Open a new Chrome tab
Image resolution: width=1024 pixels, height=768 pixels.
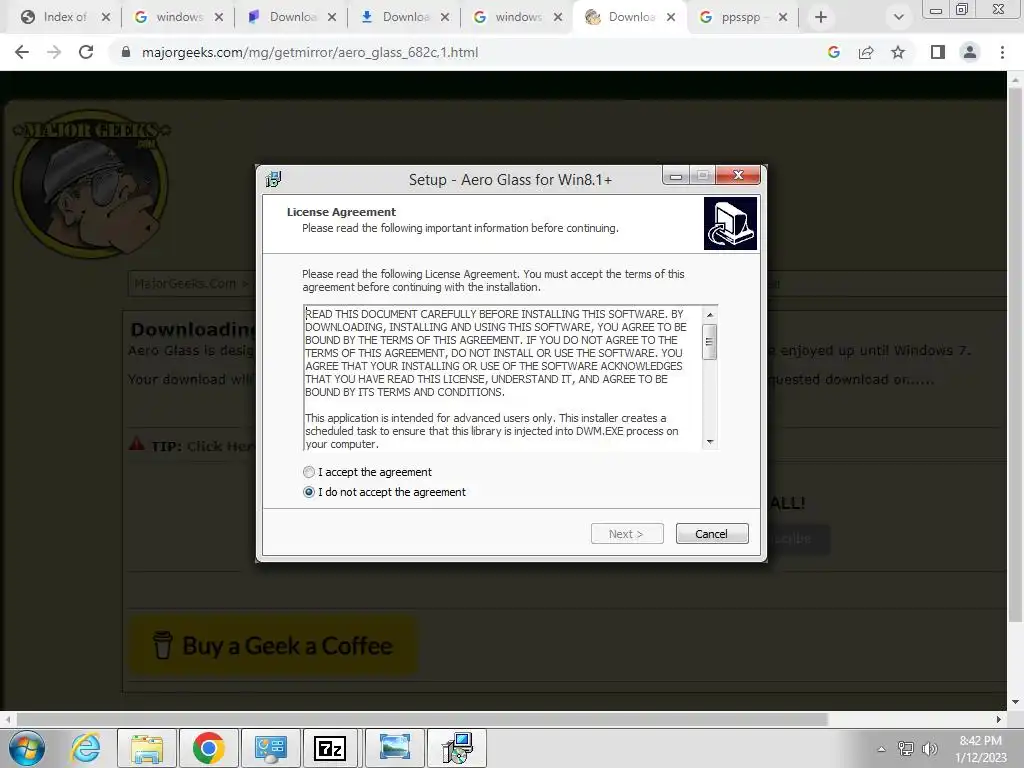coord(821,18)
